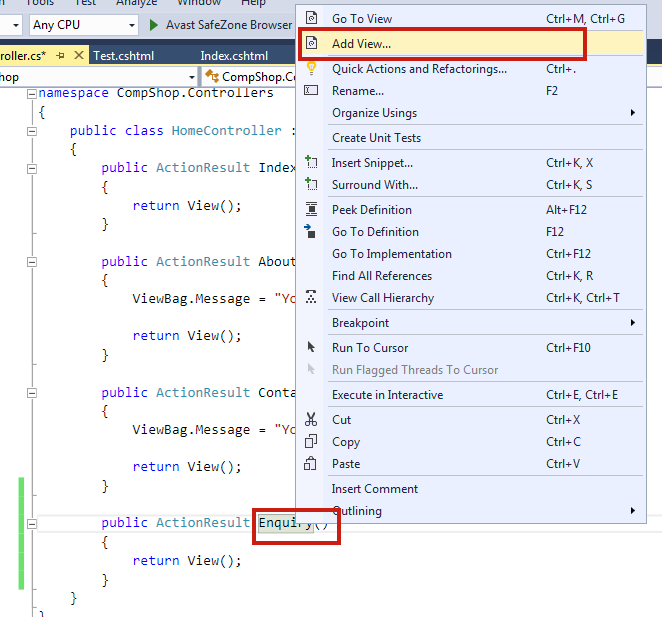This screenshot has height=617, width=662.
Task: Open the Tools menu
Action: coord(40,3)
